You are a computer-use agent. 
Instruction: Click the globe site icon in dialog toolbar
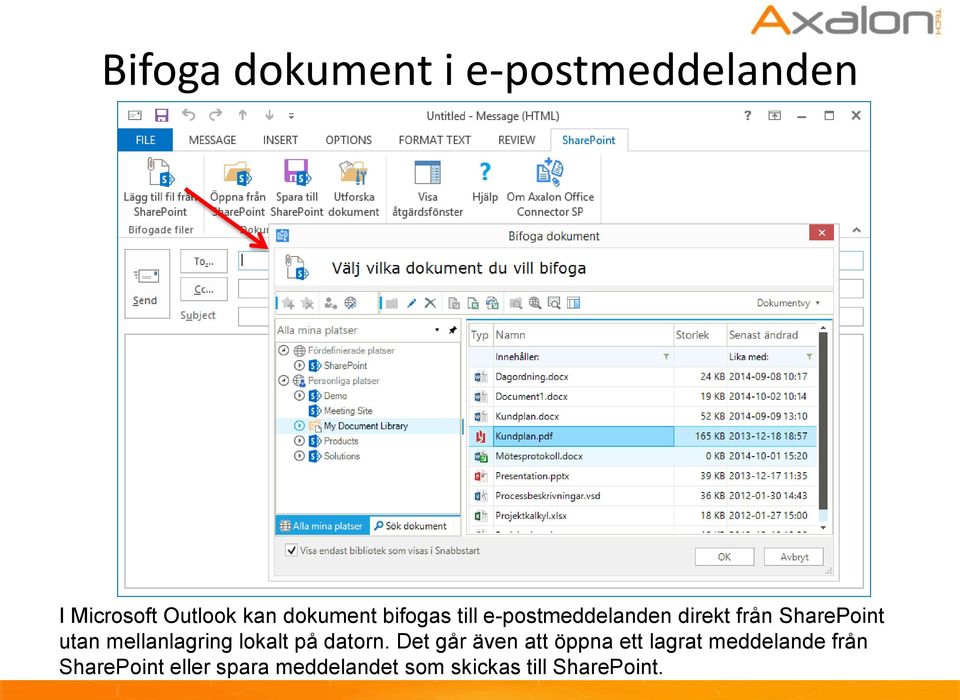[x=350, y=303]
